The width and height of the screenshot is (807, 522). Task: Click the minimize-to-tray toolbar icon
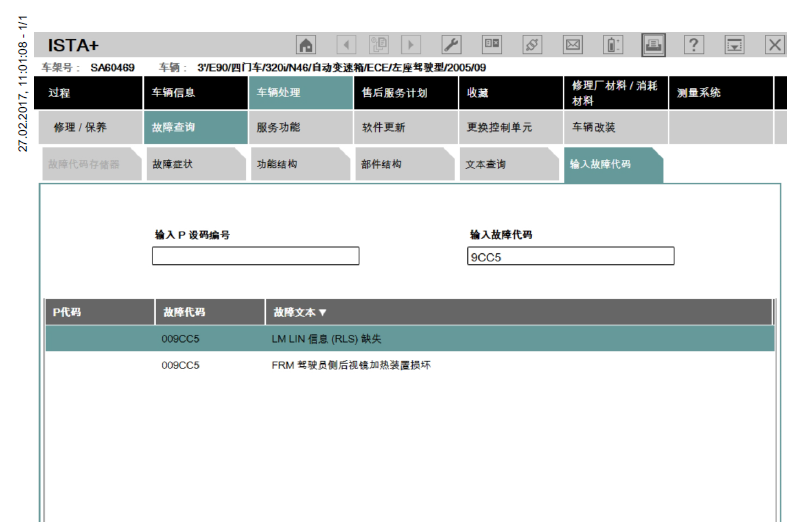(734, 45)
